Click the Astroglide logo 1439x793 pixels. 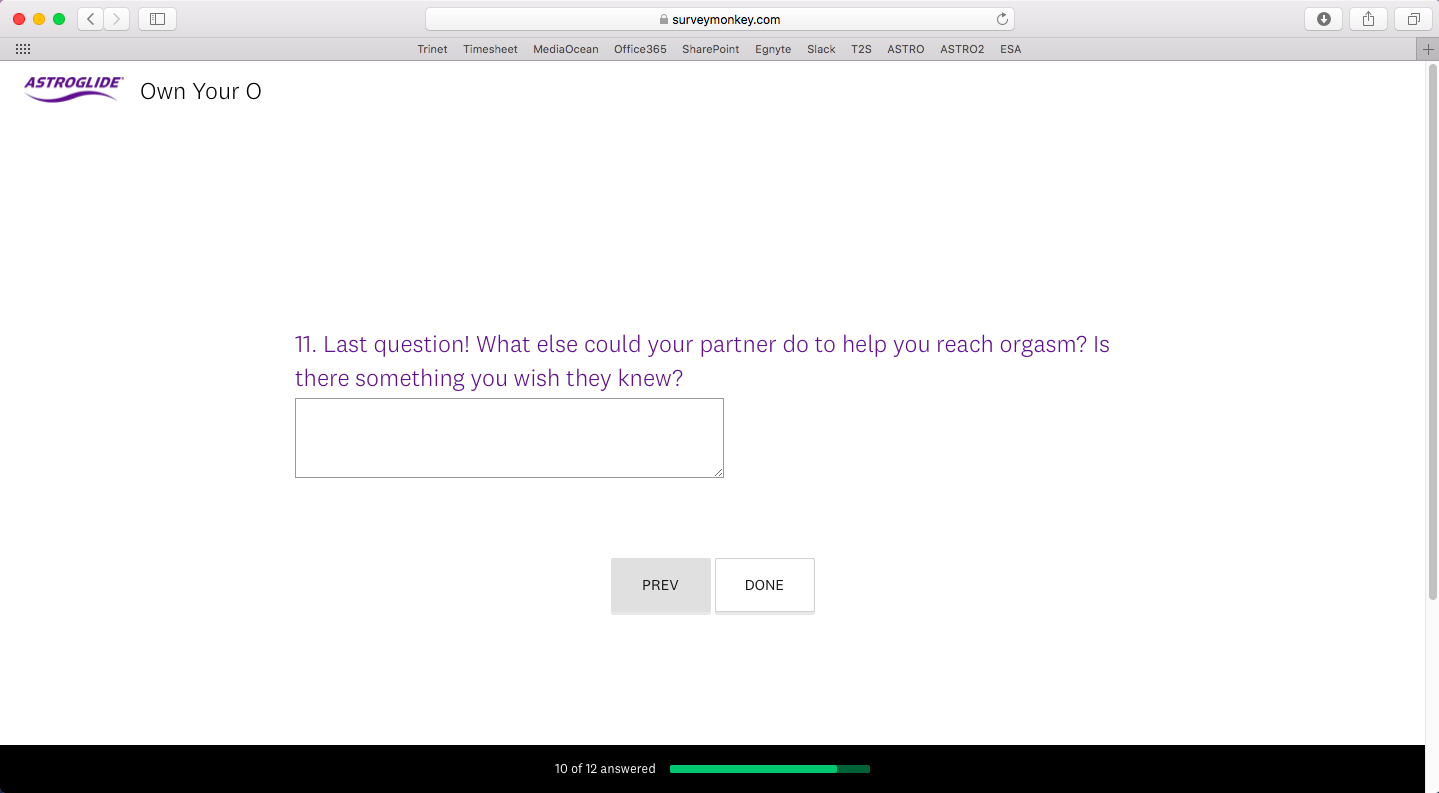(74, 88)
